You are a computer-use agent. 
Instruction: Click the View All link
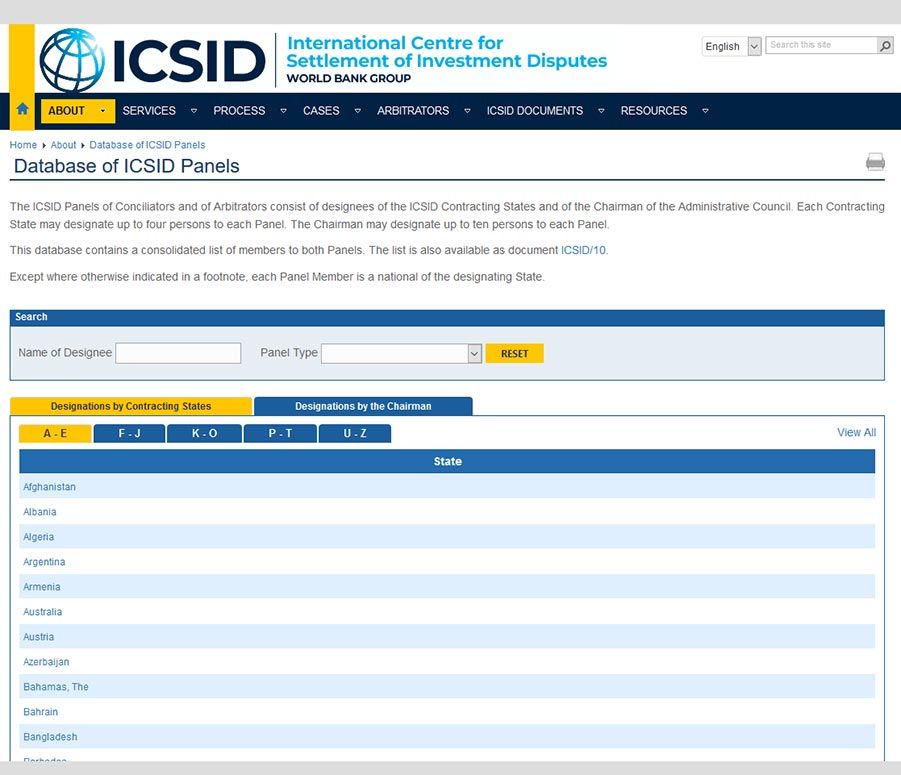pos(855,432)
